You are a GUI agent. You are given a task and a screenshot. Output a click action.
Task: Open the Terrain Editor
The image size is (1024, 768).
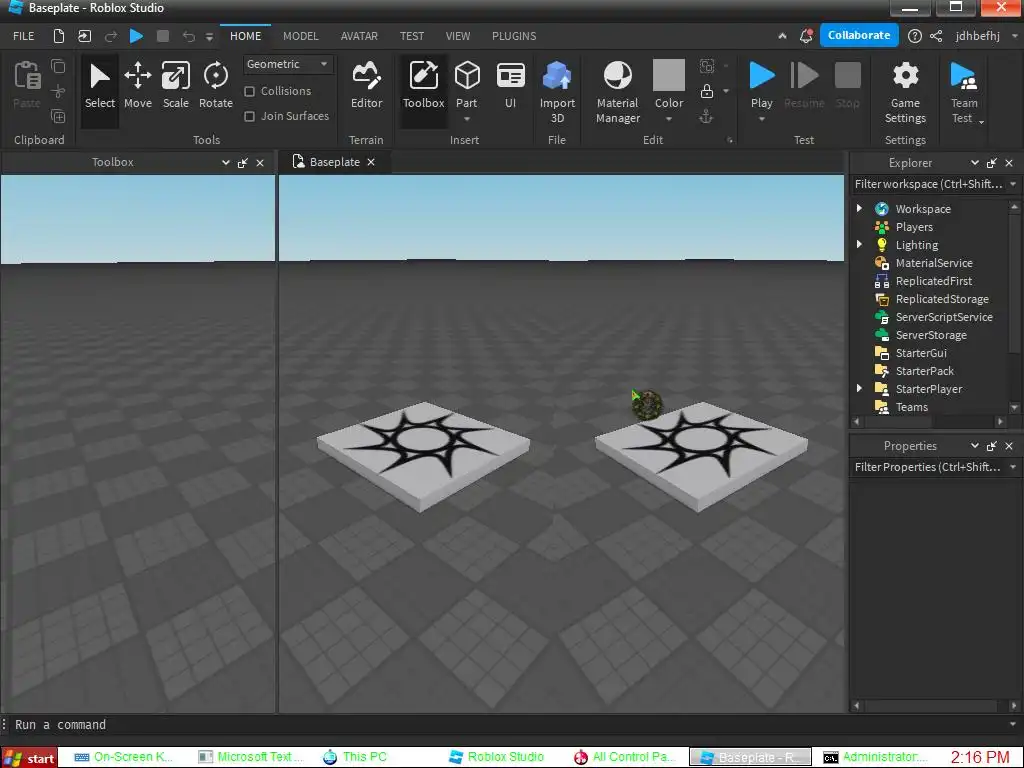pos(366,87)
